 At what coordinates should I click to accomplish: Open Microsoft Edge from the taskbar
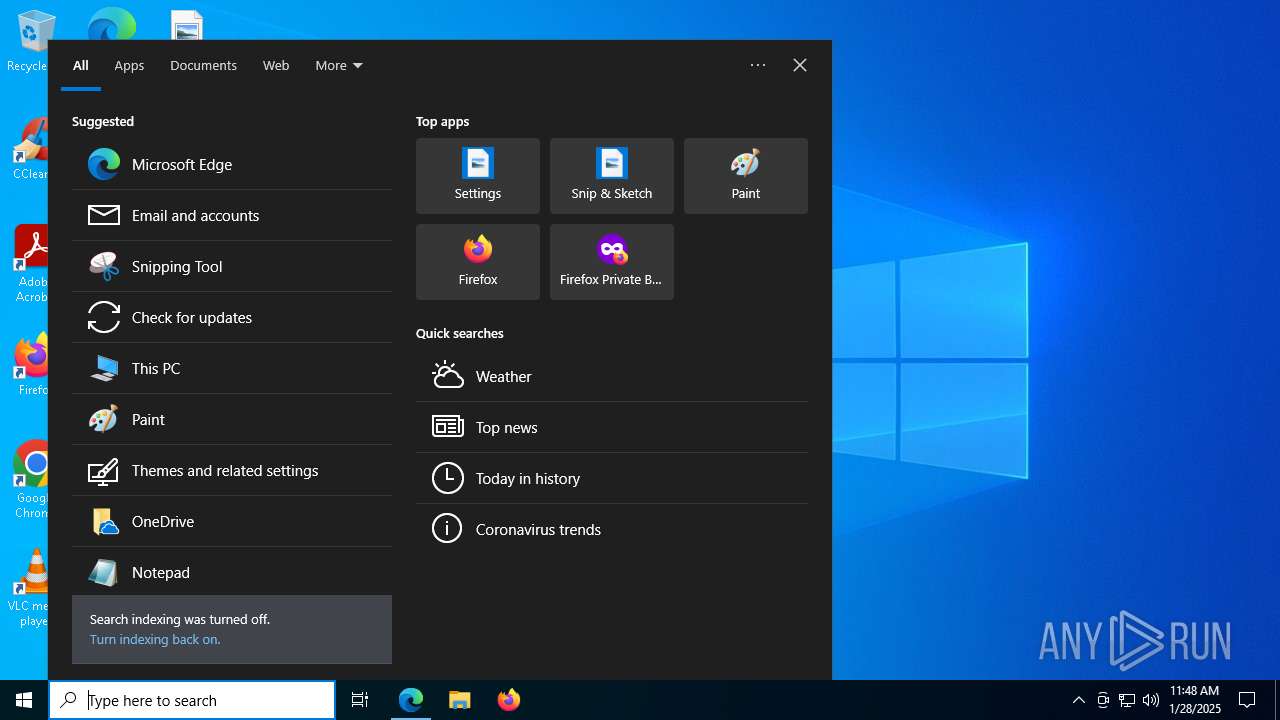click(411, 700)
